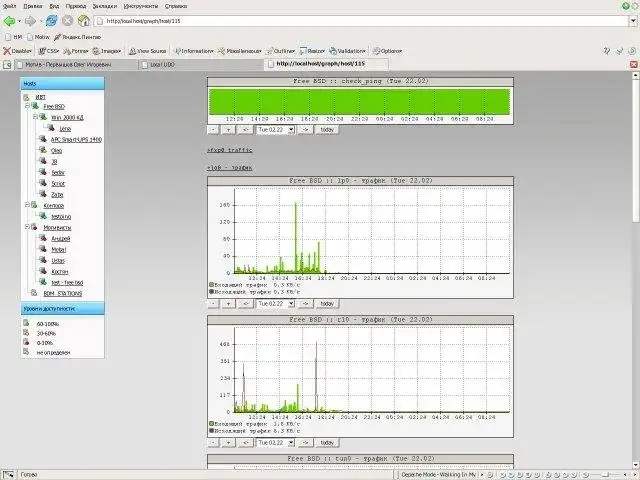Click the 60-100% availability level icon

click(26, 323)
